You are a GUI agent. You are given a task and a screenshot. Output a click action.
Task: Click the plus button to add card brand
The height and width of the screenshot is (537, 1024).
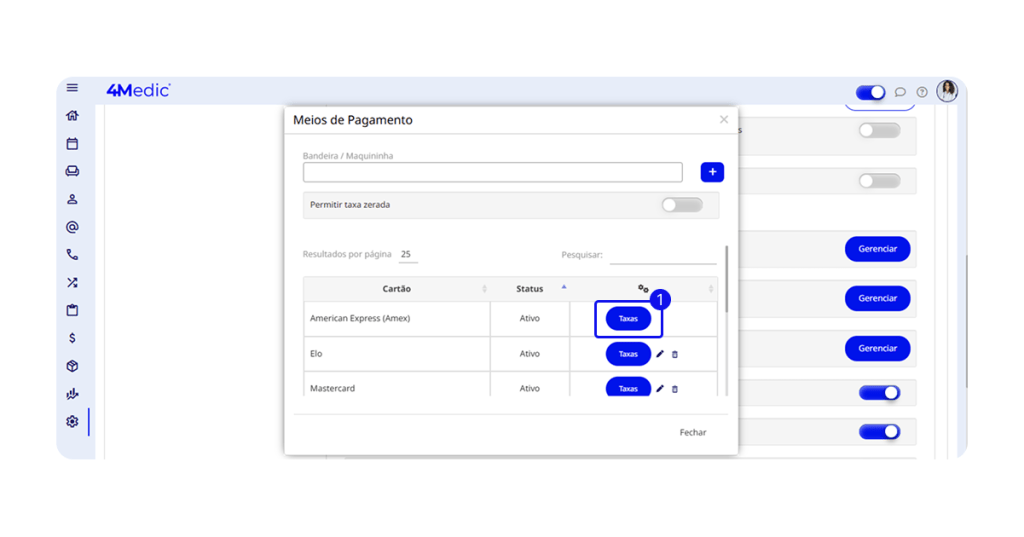click(712, 172)
